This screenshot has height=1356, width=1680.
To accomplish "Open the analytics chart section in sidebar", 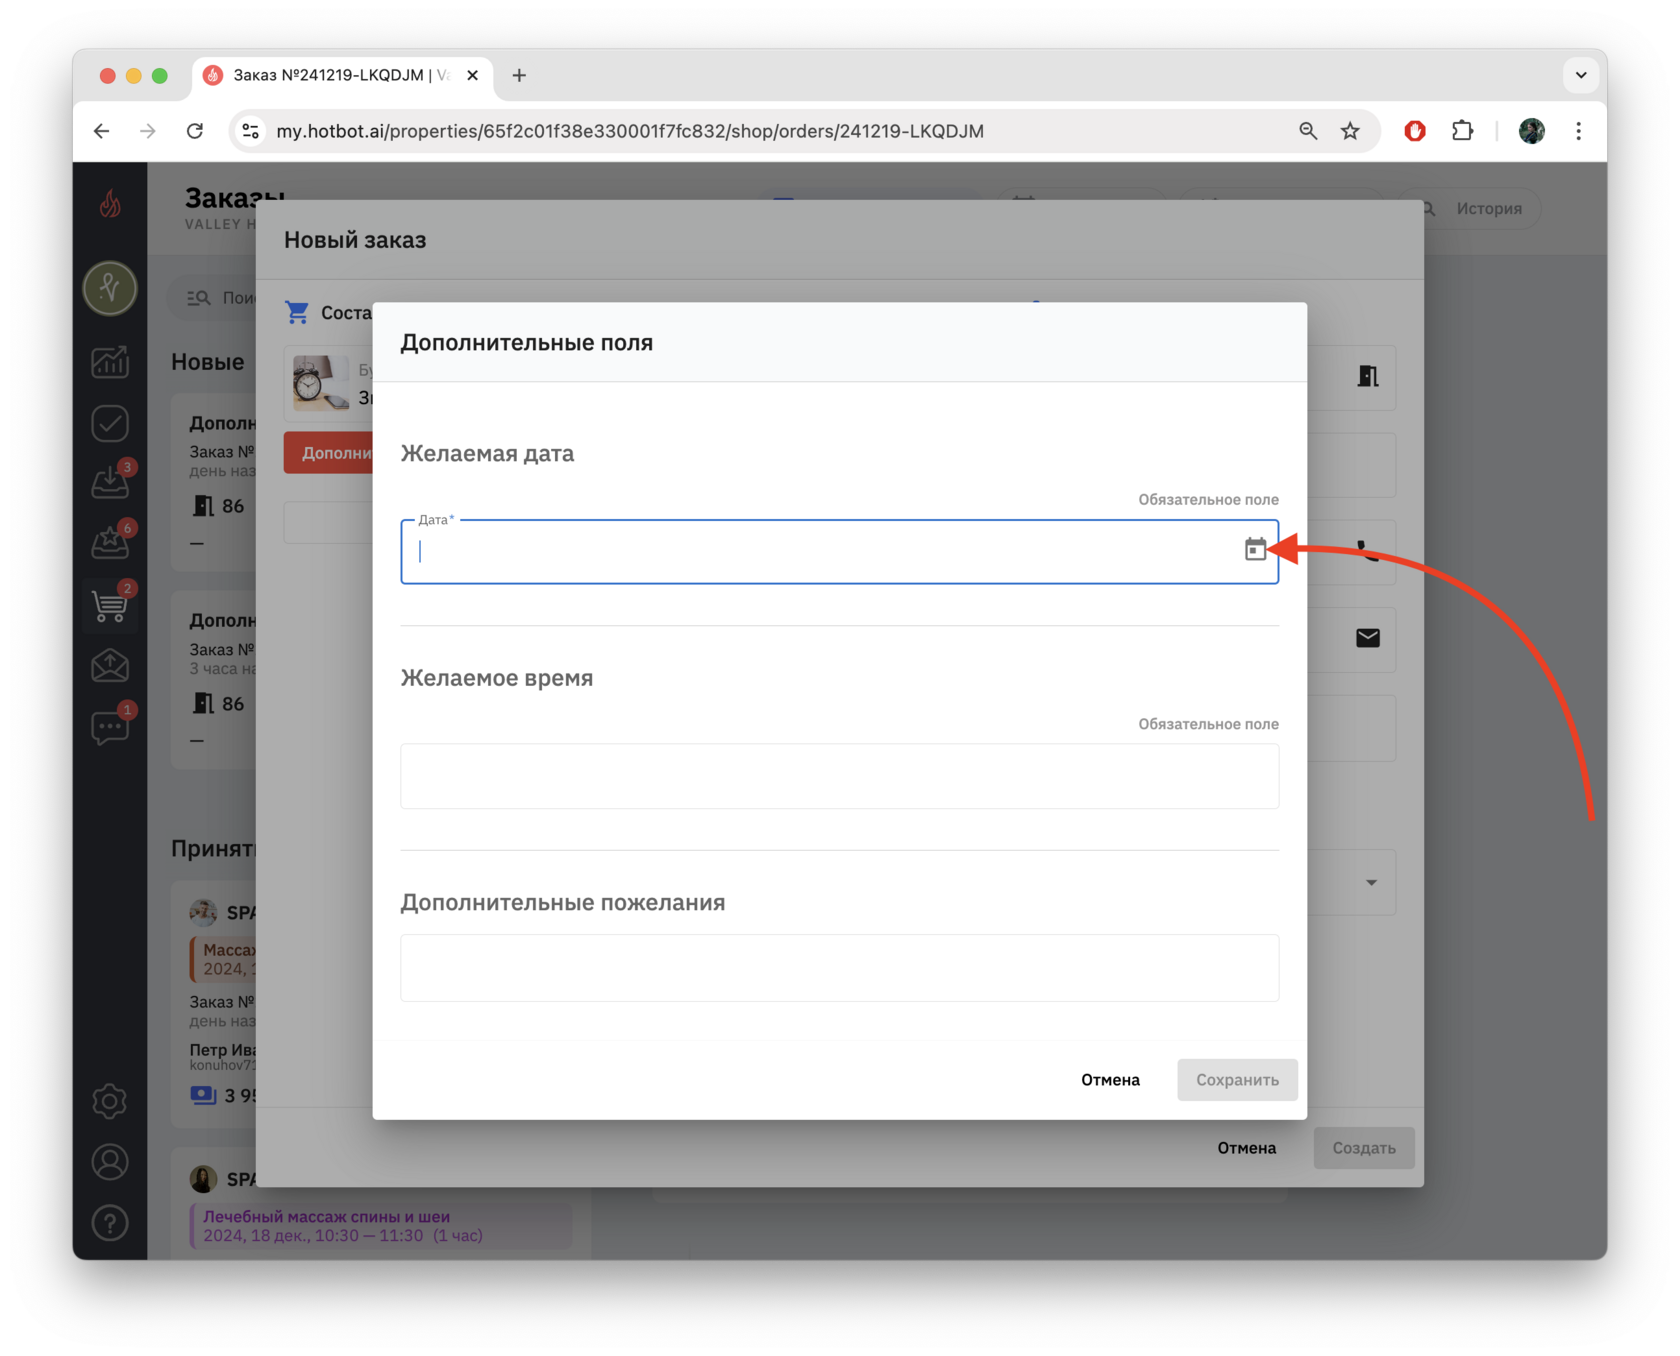I will (110, 361).
